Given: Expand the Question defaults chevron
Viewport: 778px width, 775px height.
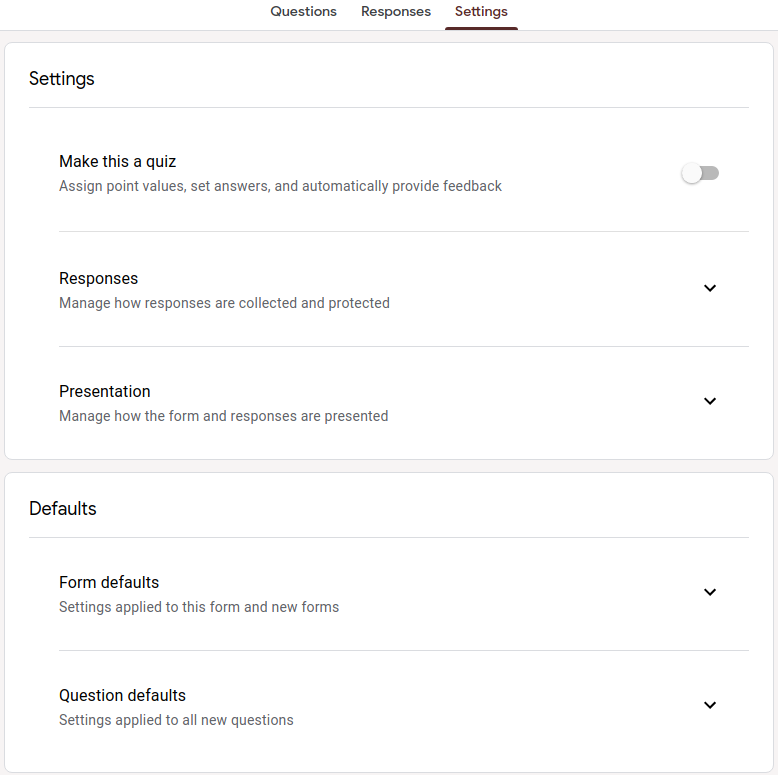Looking at the screenshot, I should 710,705.
